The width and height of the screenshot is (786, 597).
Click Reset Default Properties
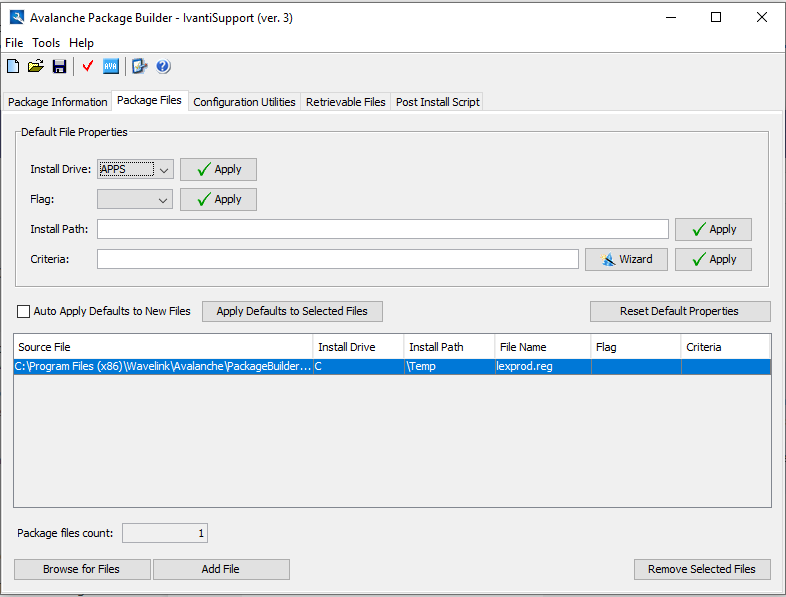pyautogui.click(x=680, y=311)
